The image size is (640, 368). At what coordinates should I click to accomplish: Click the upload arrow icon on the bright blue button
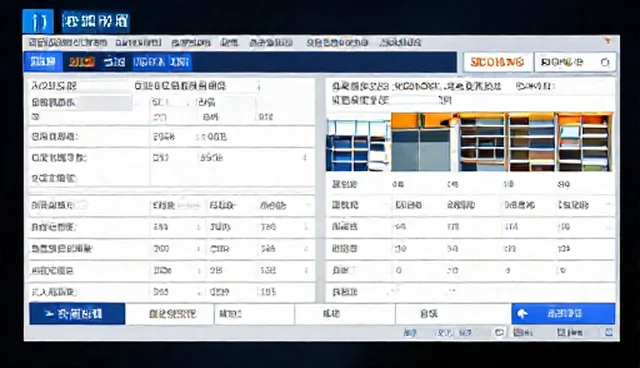(x=522, y=314)
